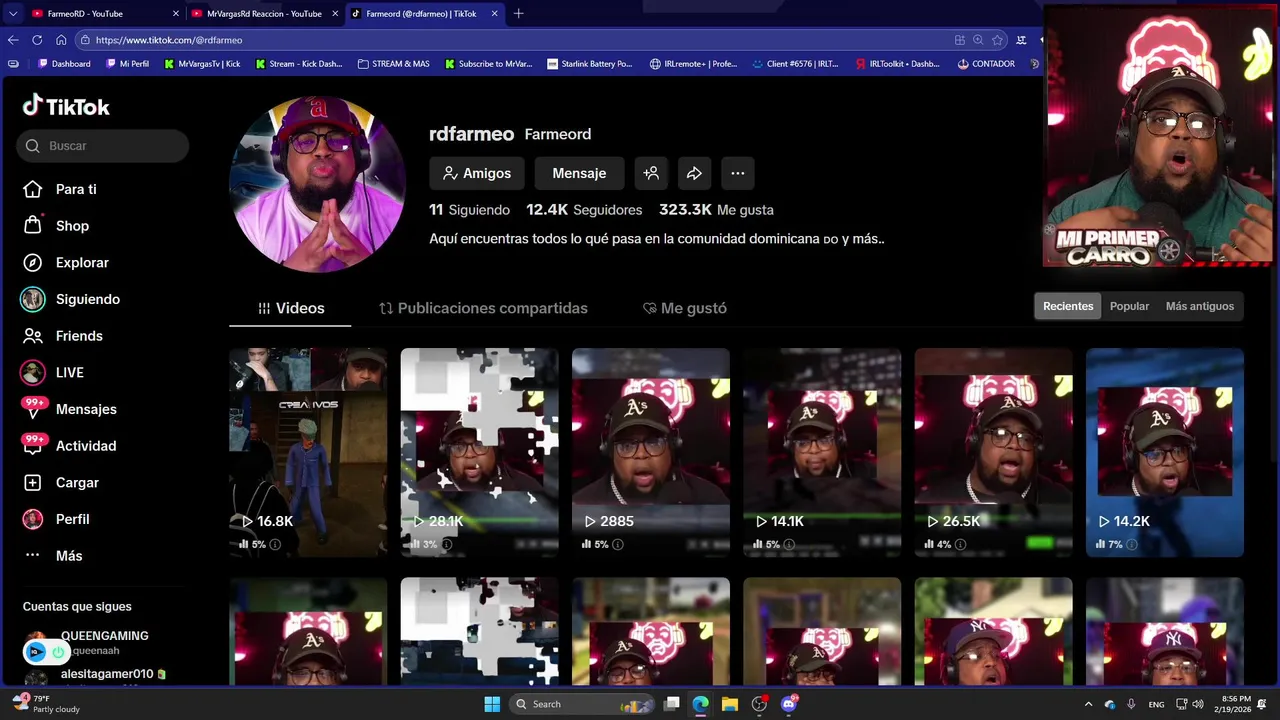
Task: Click the 323.3K Me gusta count
Action: 716,210
